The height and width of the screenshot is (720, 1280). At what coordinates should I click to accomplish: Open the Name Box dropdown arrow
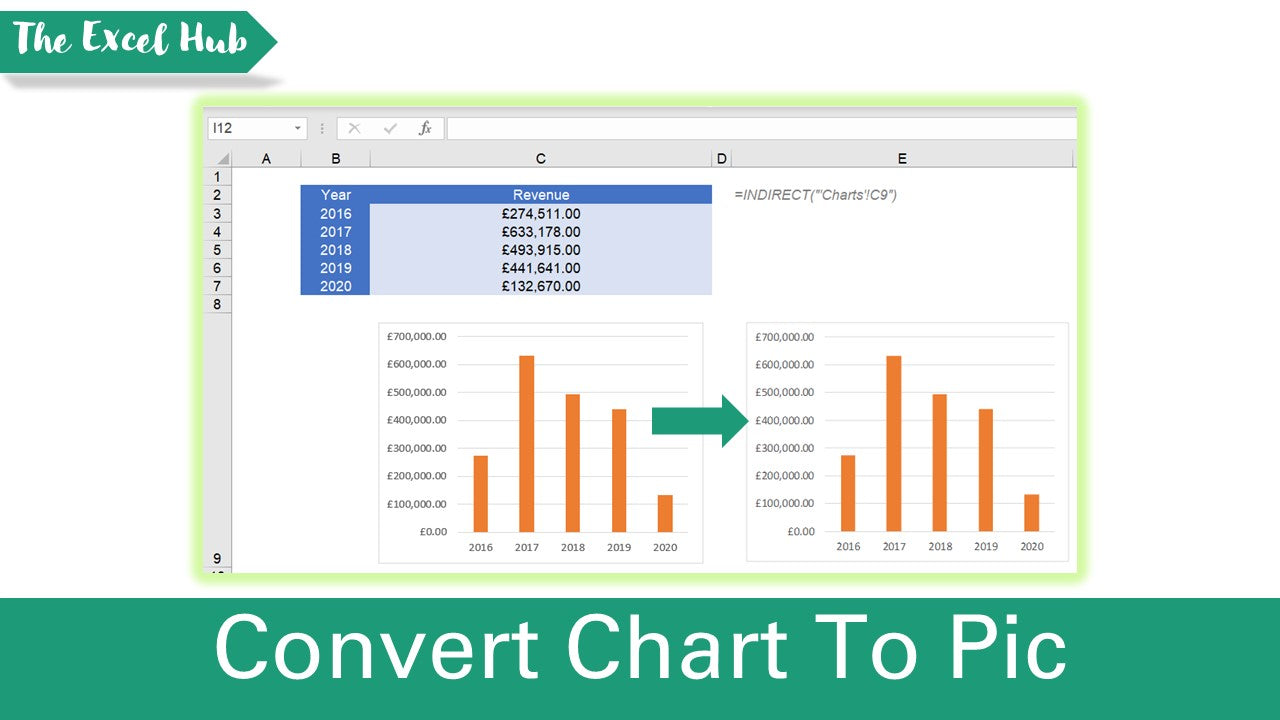coord(298,128)
